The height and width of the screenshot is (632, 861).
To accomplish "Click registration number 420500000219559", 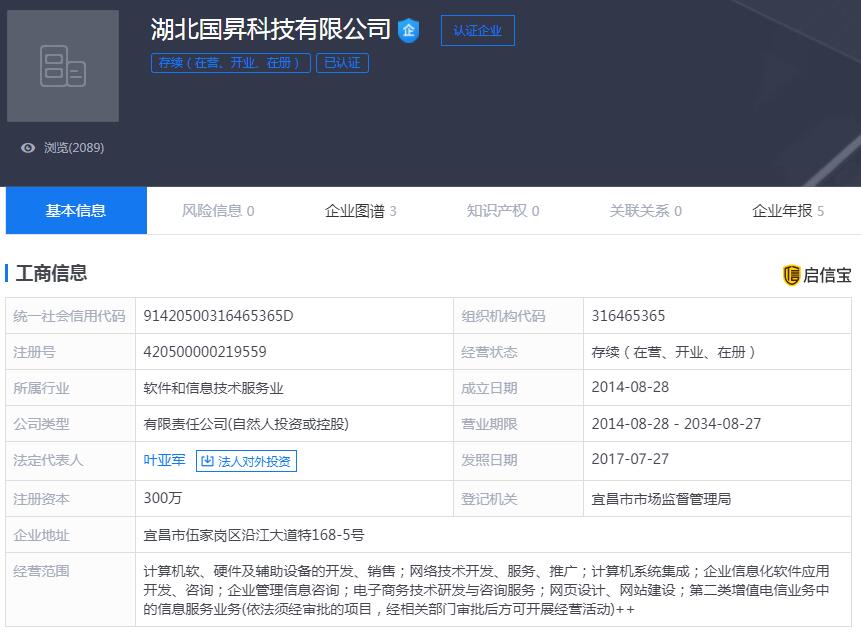I will 205,352.
